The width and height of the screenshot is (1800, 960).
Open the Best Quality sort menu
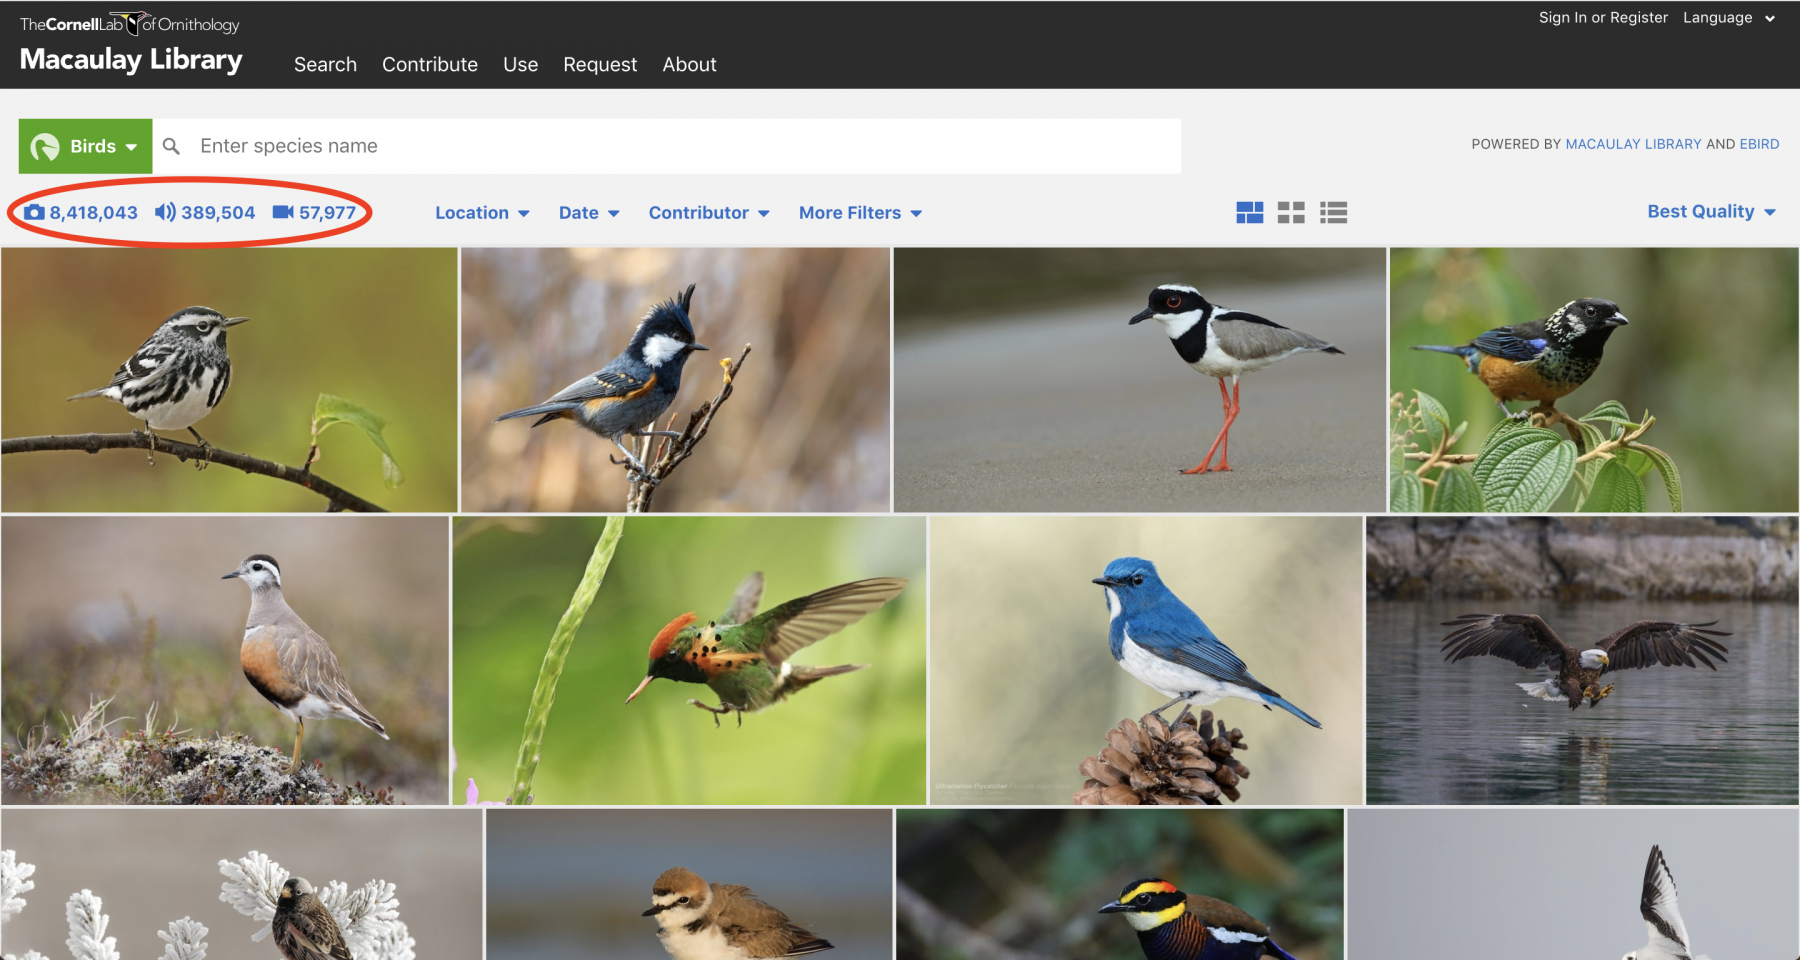1710,211
